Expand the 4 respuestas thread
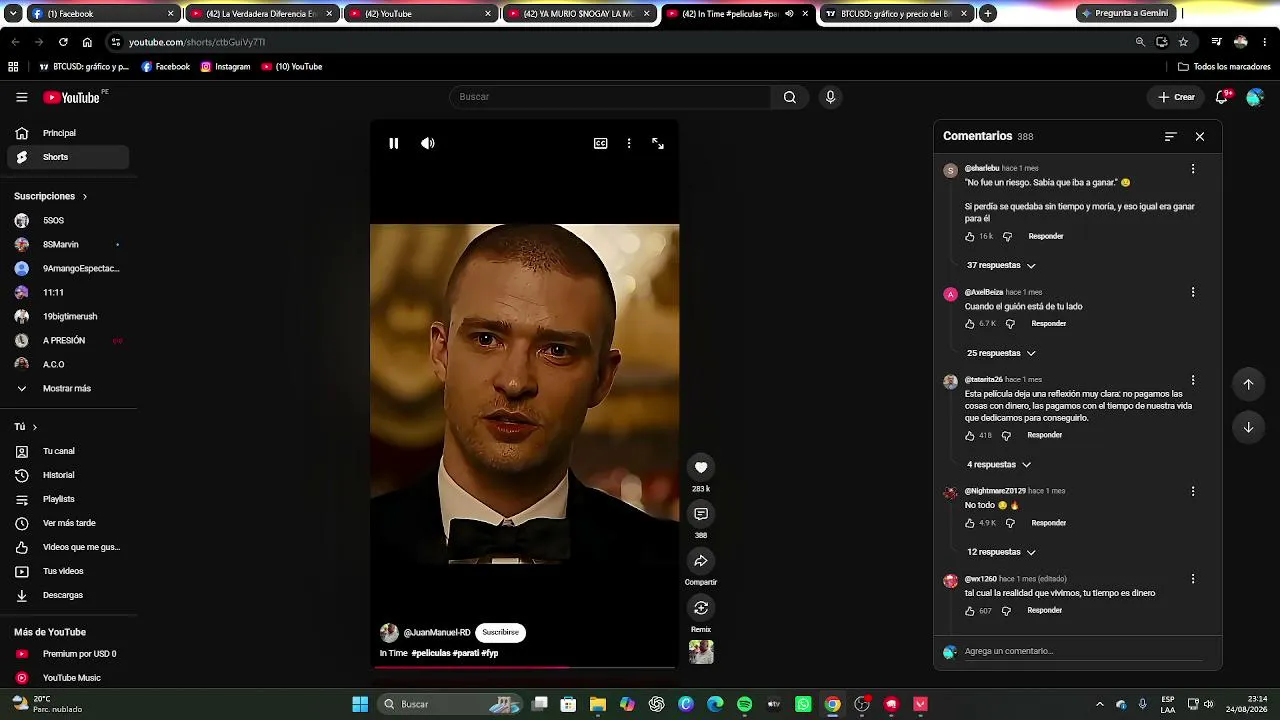The width and height of the screenshot is (1280, 720). [x=999, y=465]
